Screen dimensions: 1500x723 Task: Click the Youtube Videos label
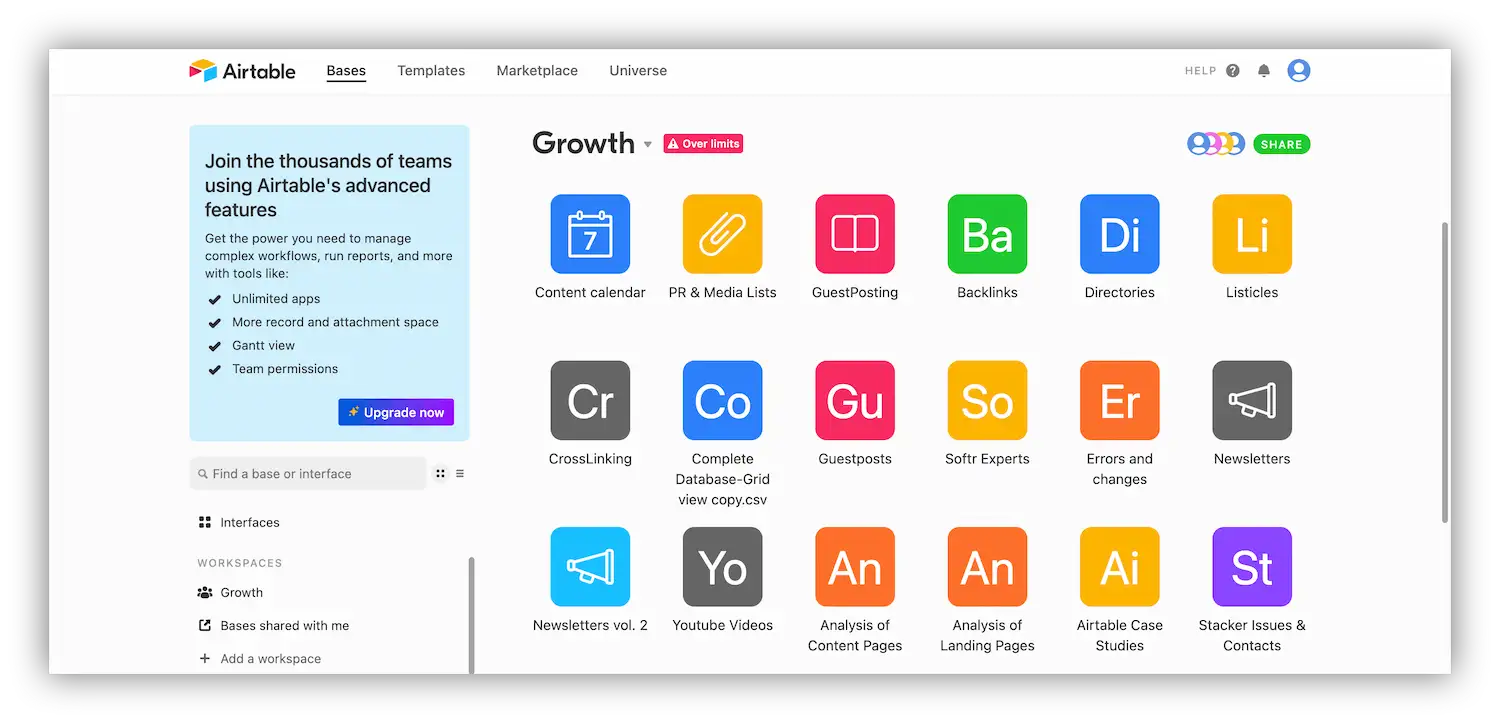pyautogui.click(x=722, y=625)
